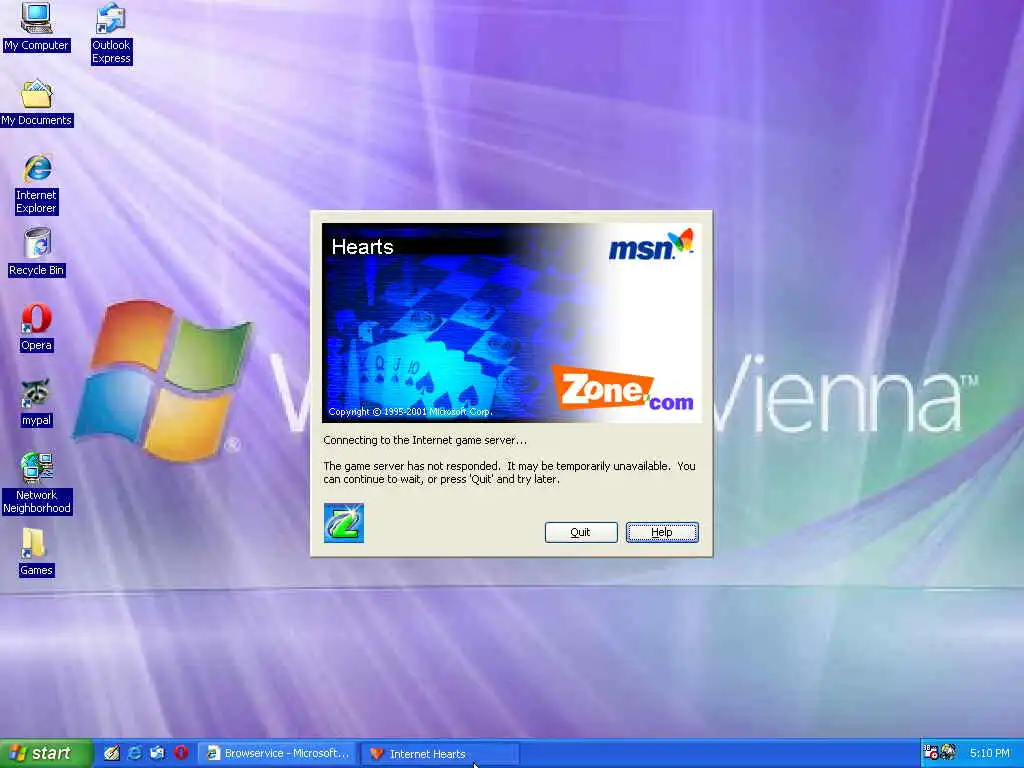
Task: Launch Outlook Express from quick launch
Action: tap(157, 753)
